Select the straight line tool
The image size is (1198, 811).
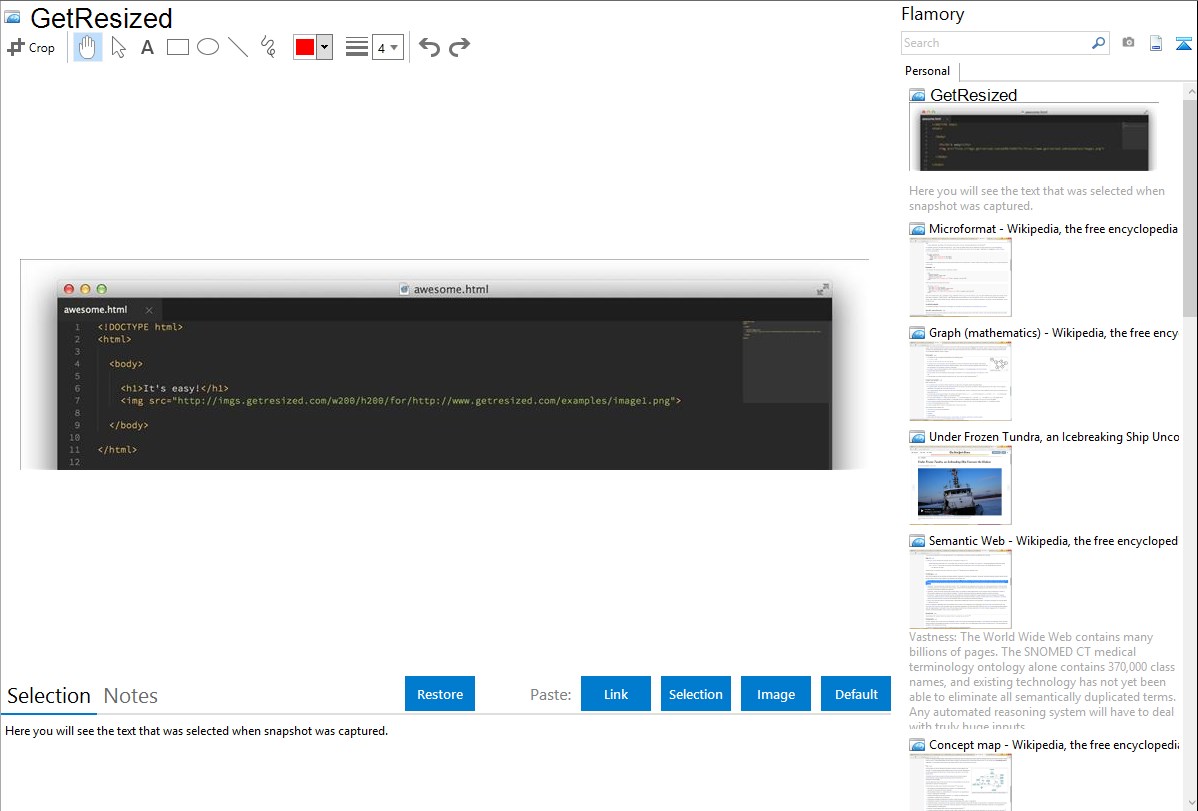[x=238, y=47]
